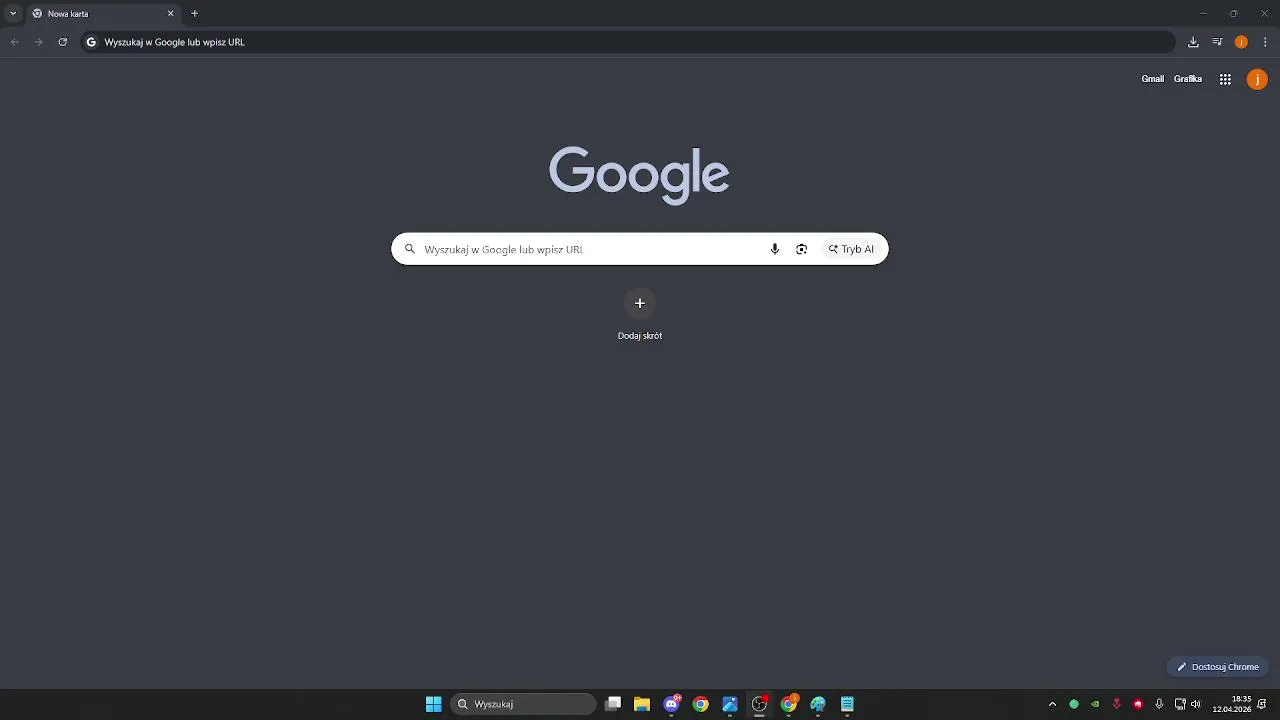Open the Gmail link

(1153, 79)
